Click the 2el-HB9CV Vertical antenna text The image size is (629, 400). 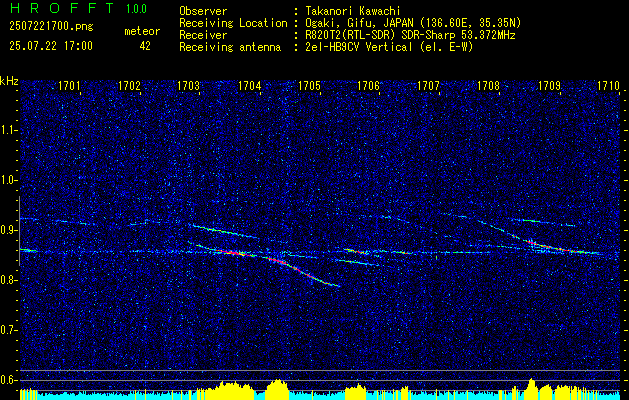pyautogui.click(x=390, y=47)
